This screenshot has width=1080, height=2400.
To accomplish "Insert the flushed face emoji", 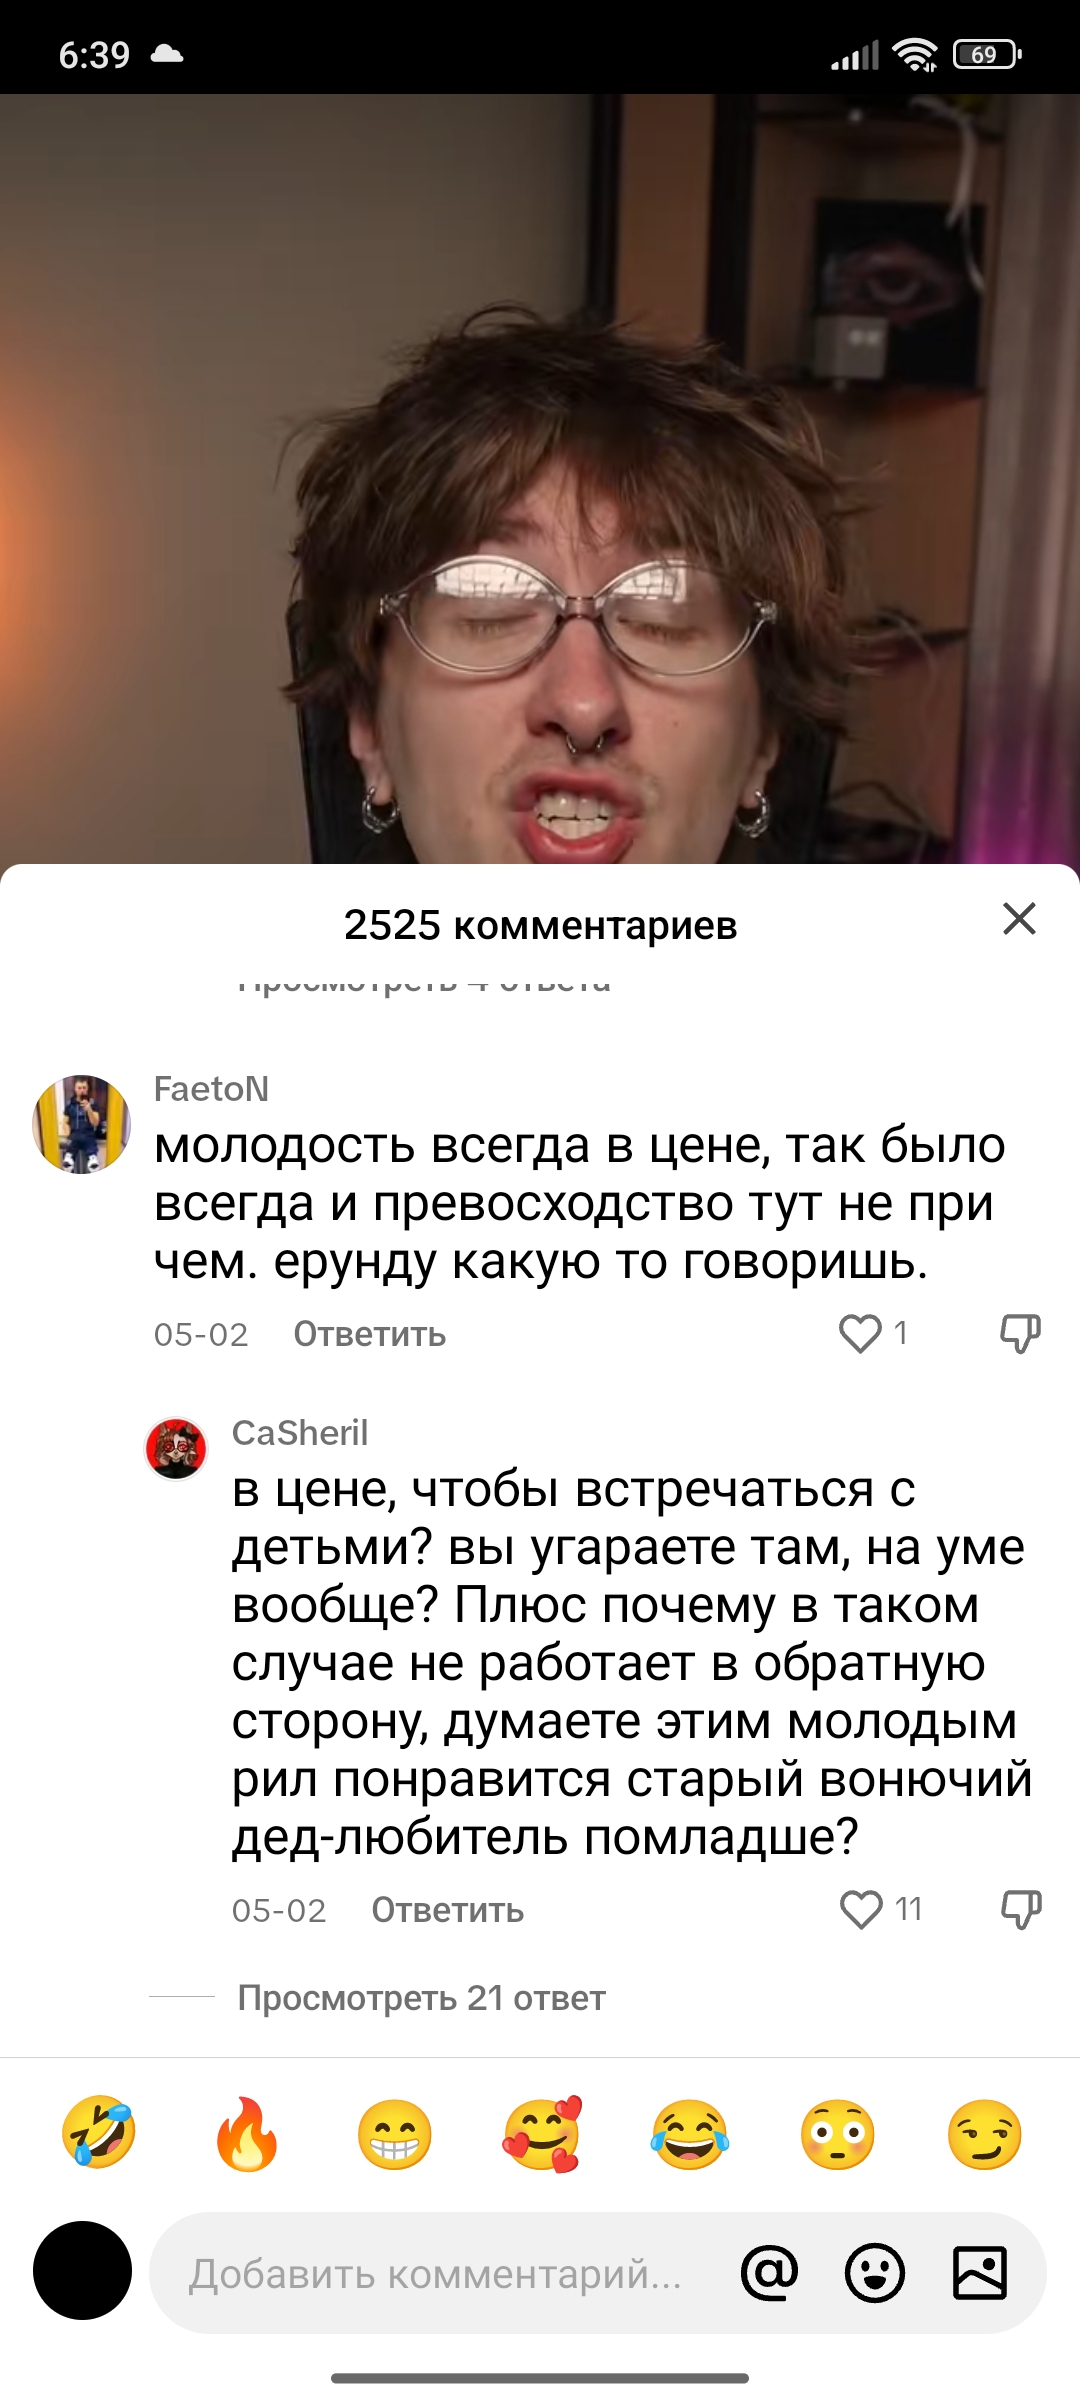I will point(838,2134).
